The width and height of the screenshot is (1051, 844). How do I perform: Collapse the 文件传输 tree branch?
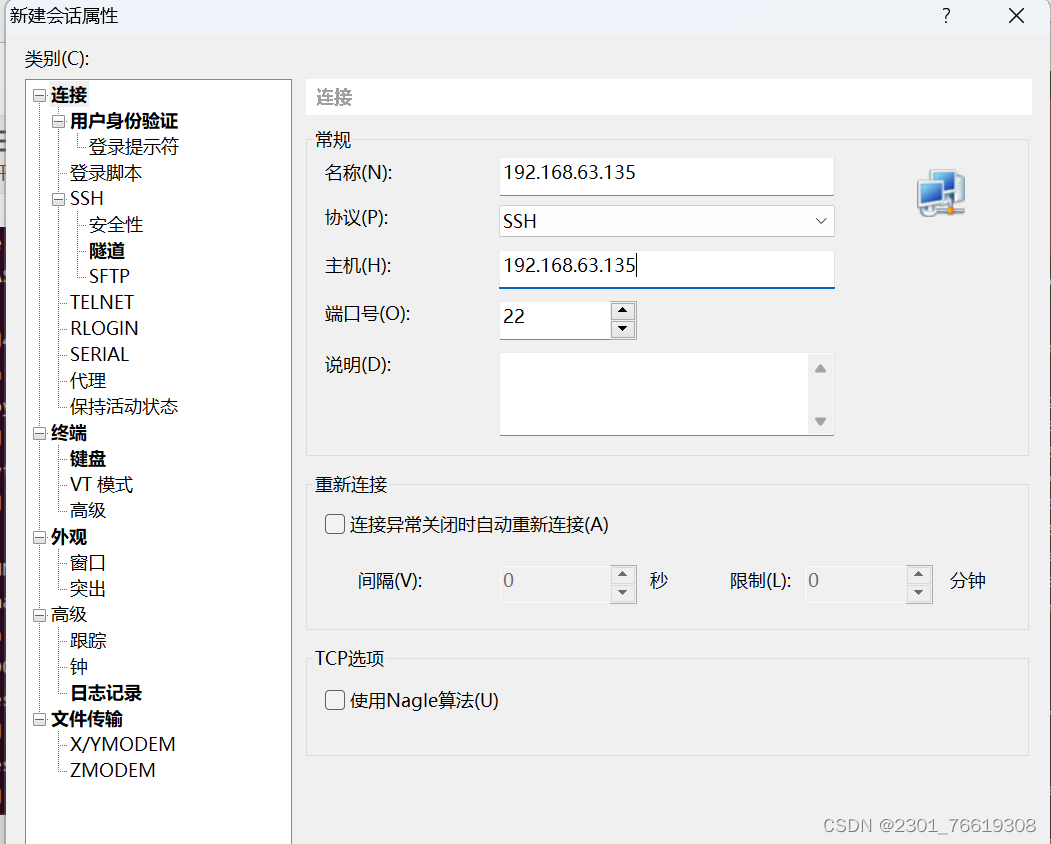[37, 719]
